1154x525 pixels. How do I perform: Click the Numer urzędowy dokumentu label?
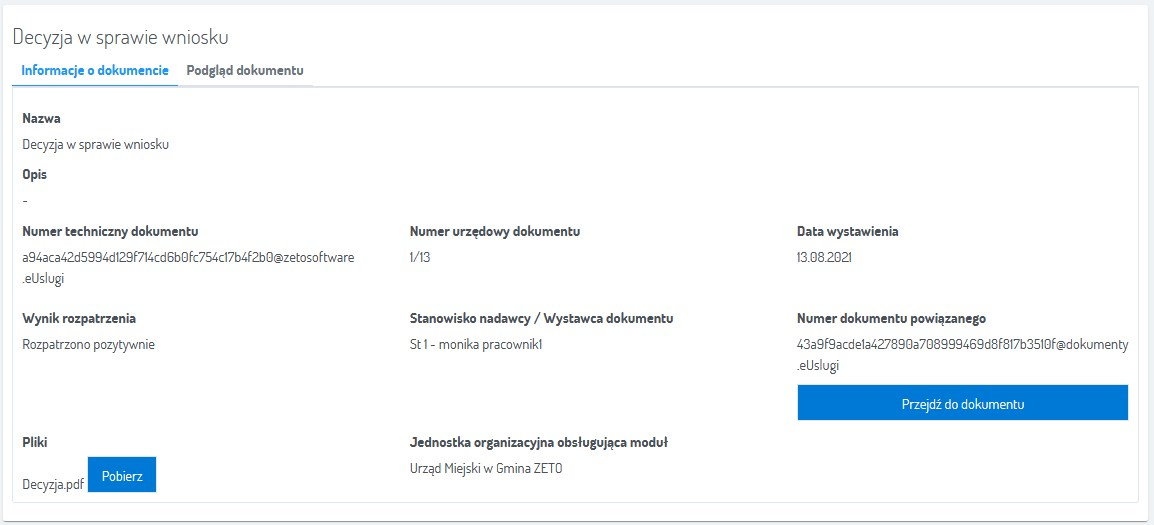tap(495, 232)
